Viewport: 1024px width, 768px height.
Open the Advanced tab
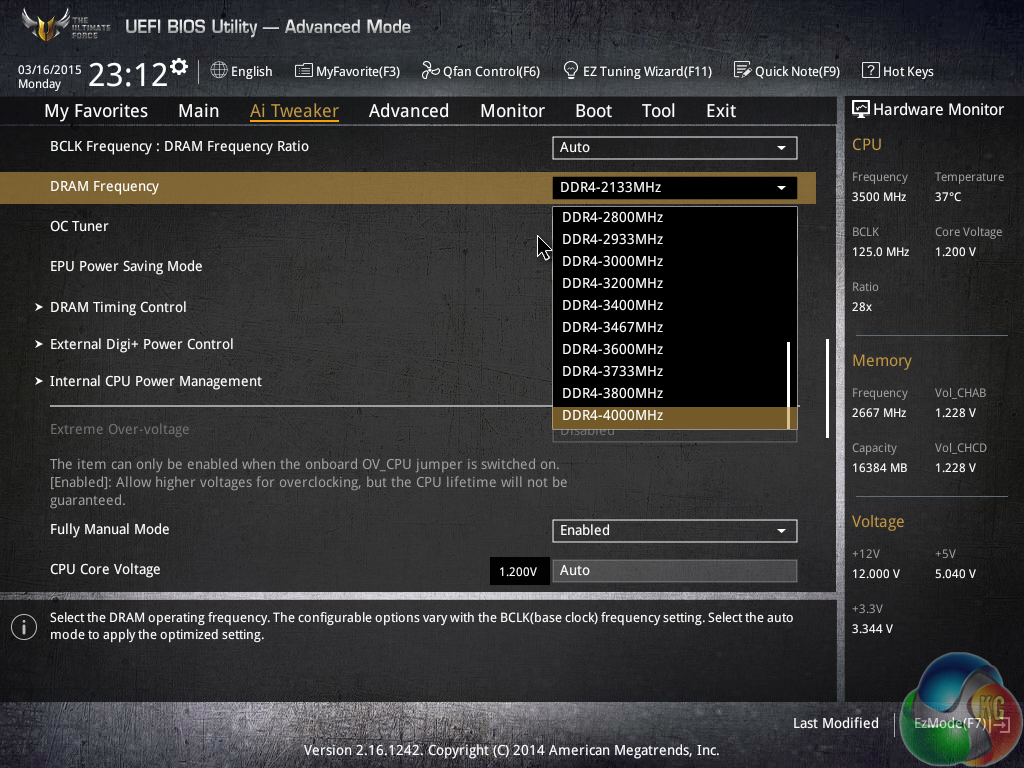pos(409,110)
